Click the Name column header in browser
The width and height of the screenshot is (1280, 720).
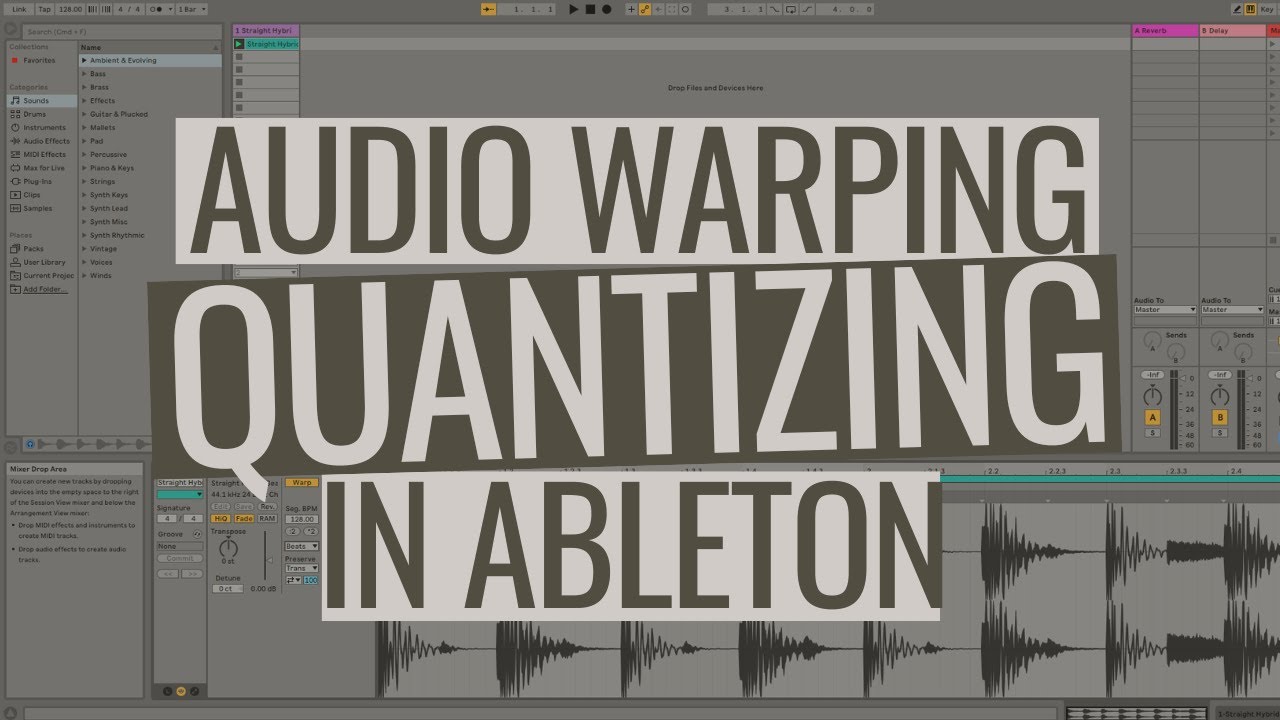(x=150, y=47)
